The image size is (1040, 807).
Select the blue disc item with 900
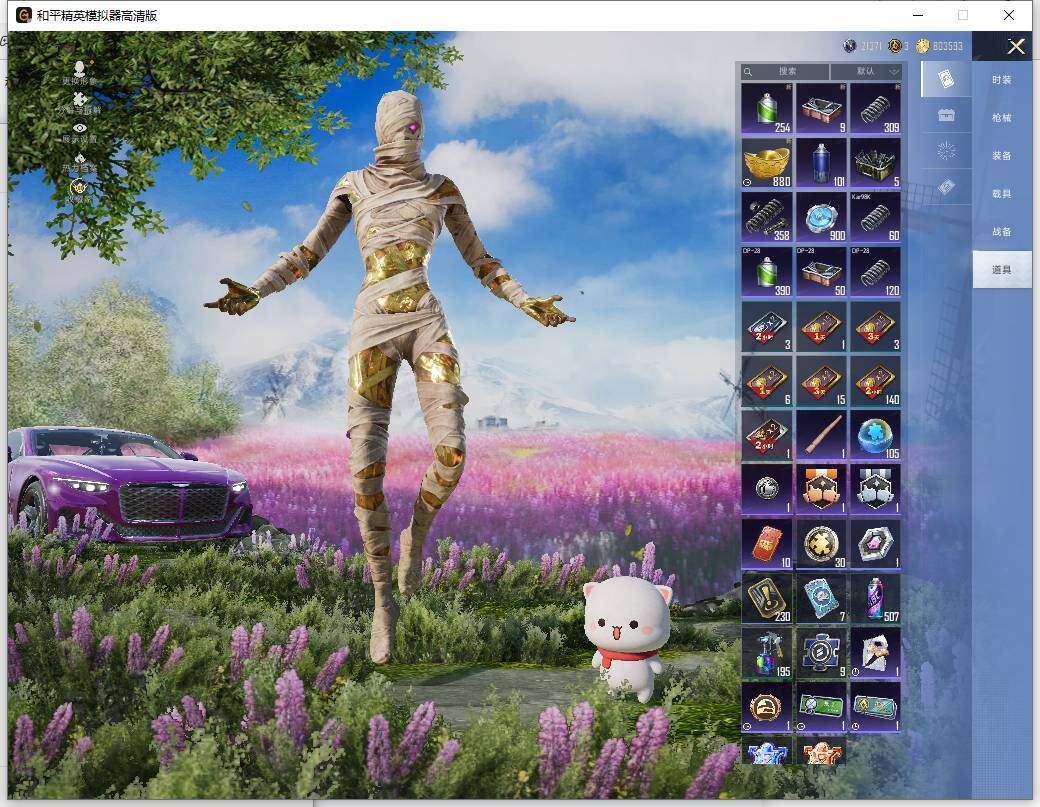click(821, 217)
